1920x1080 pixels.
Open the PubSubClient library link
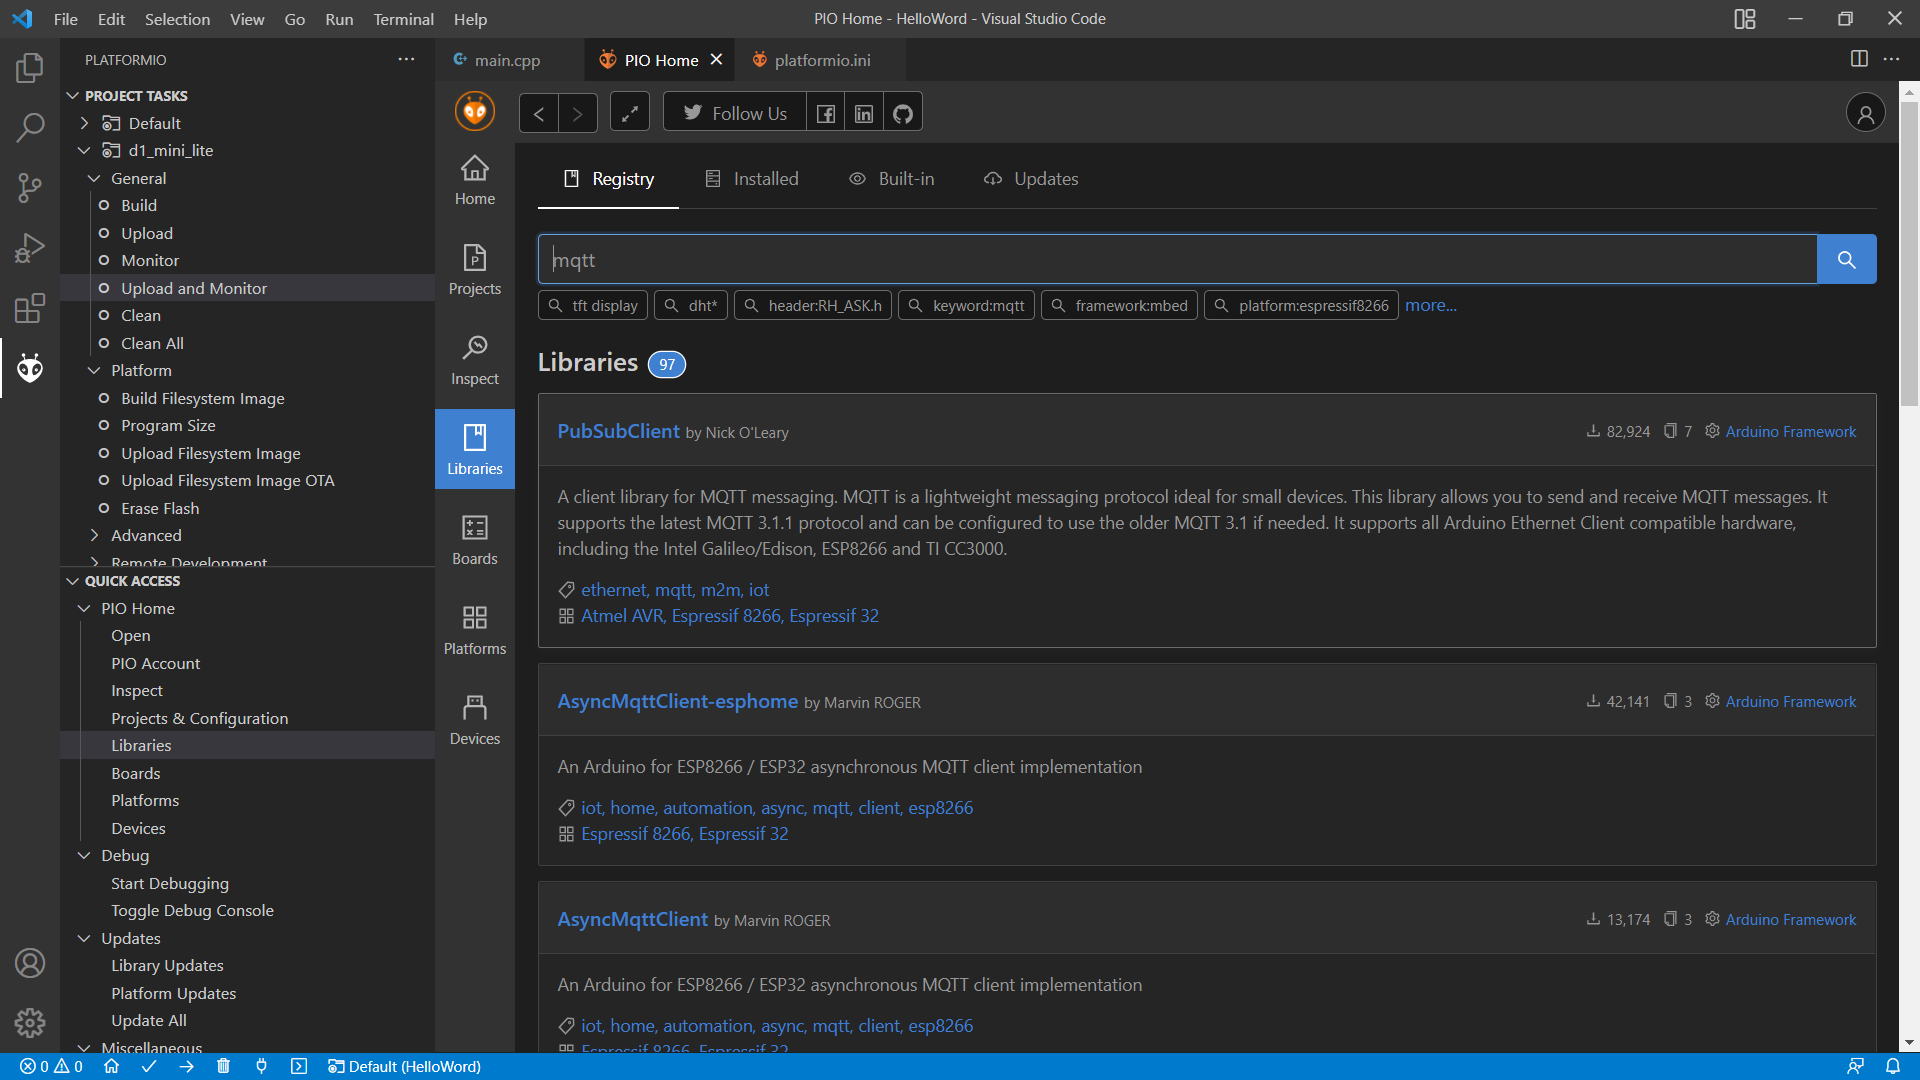618,431
